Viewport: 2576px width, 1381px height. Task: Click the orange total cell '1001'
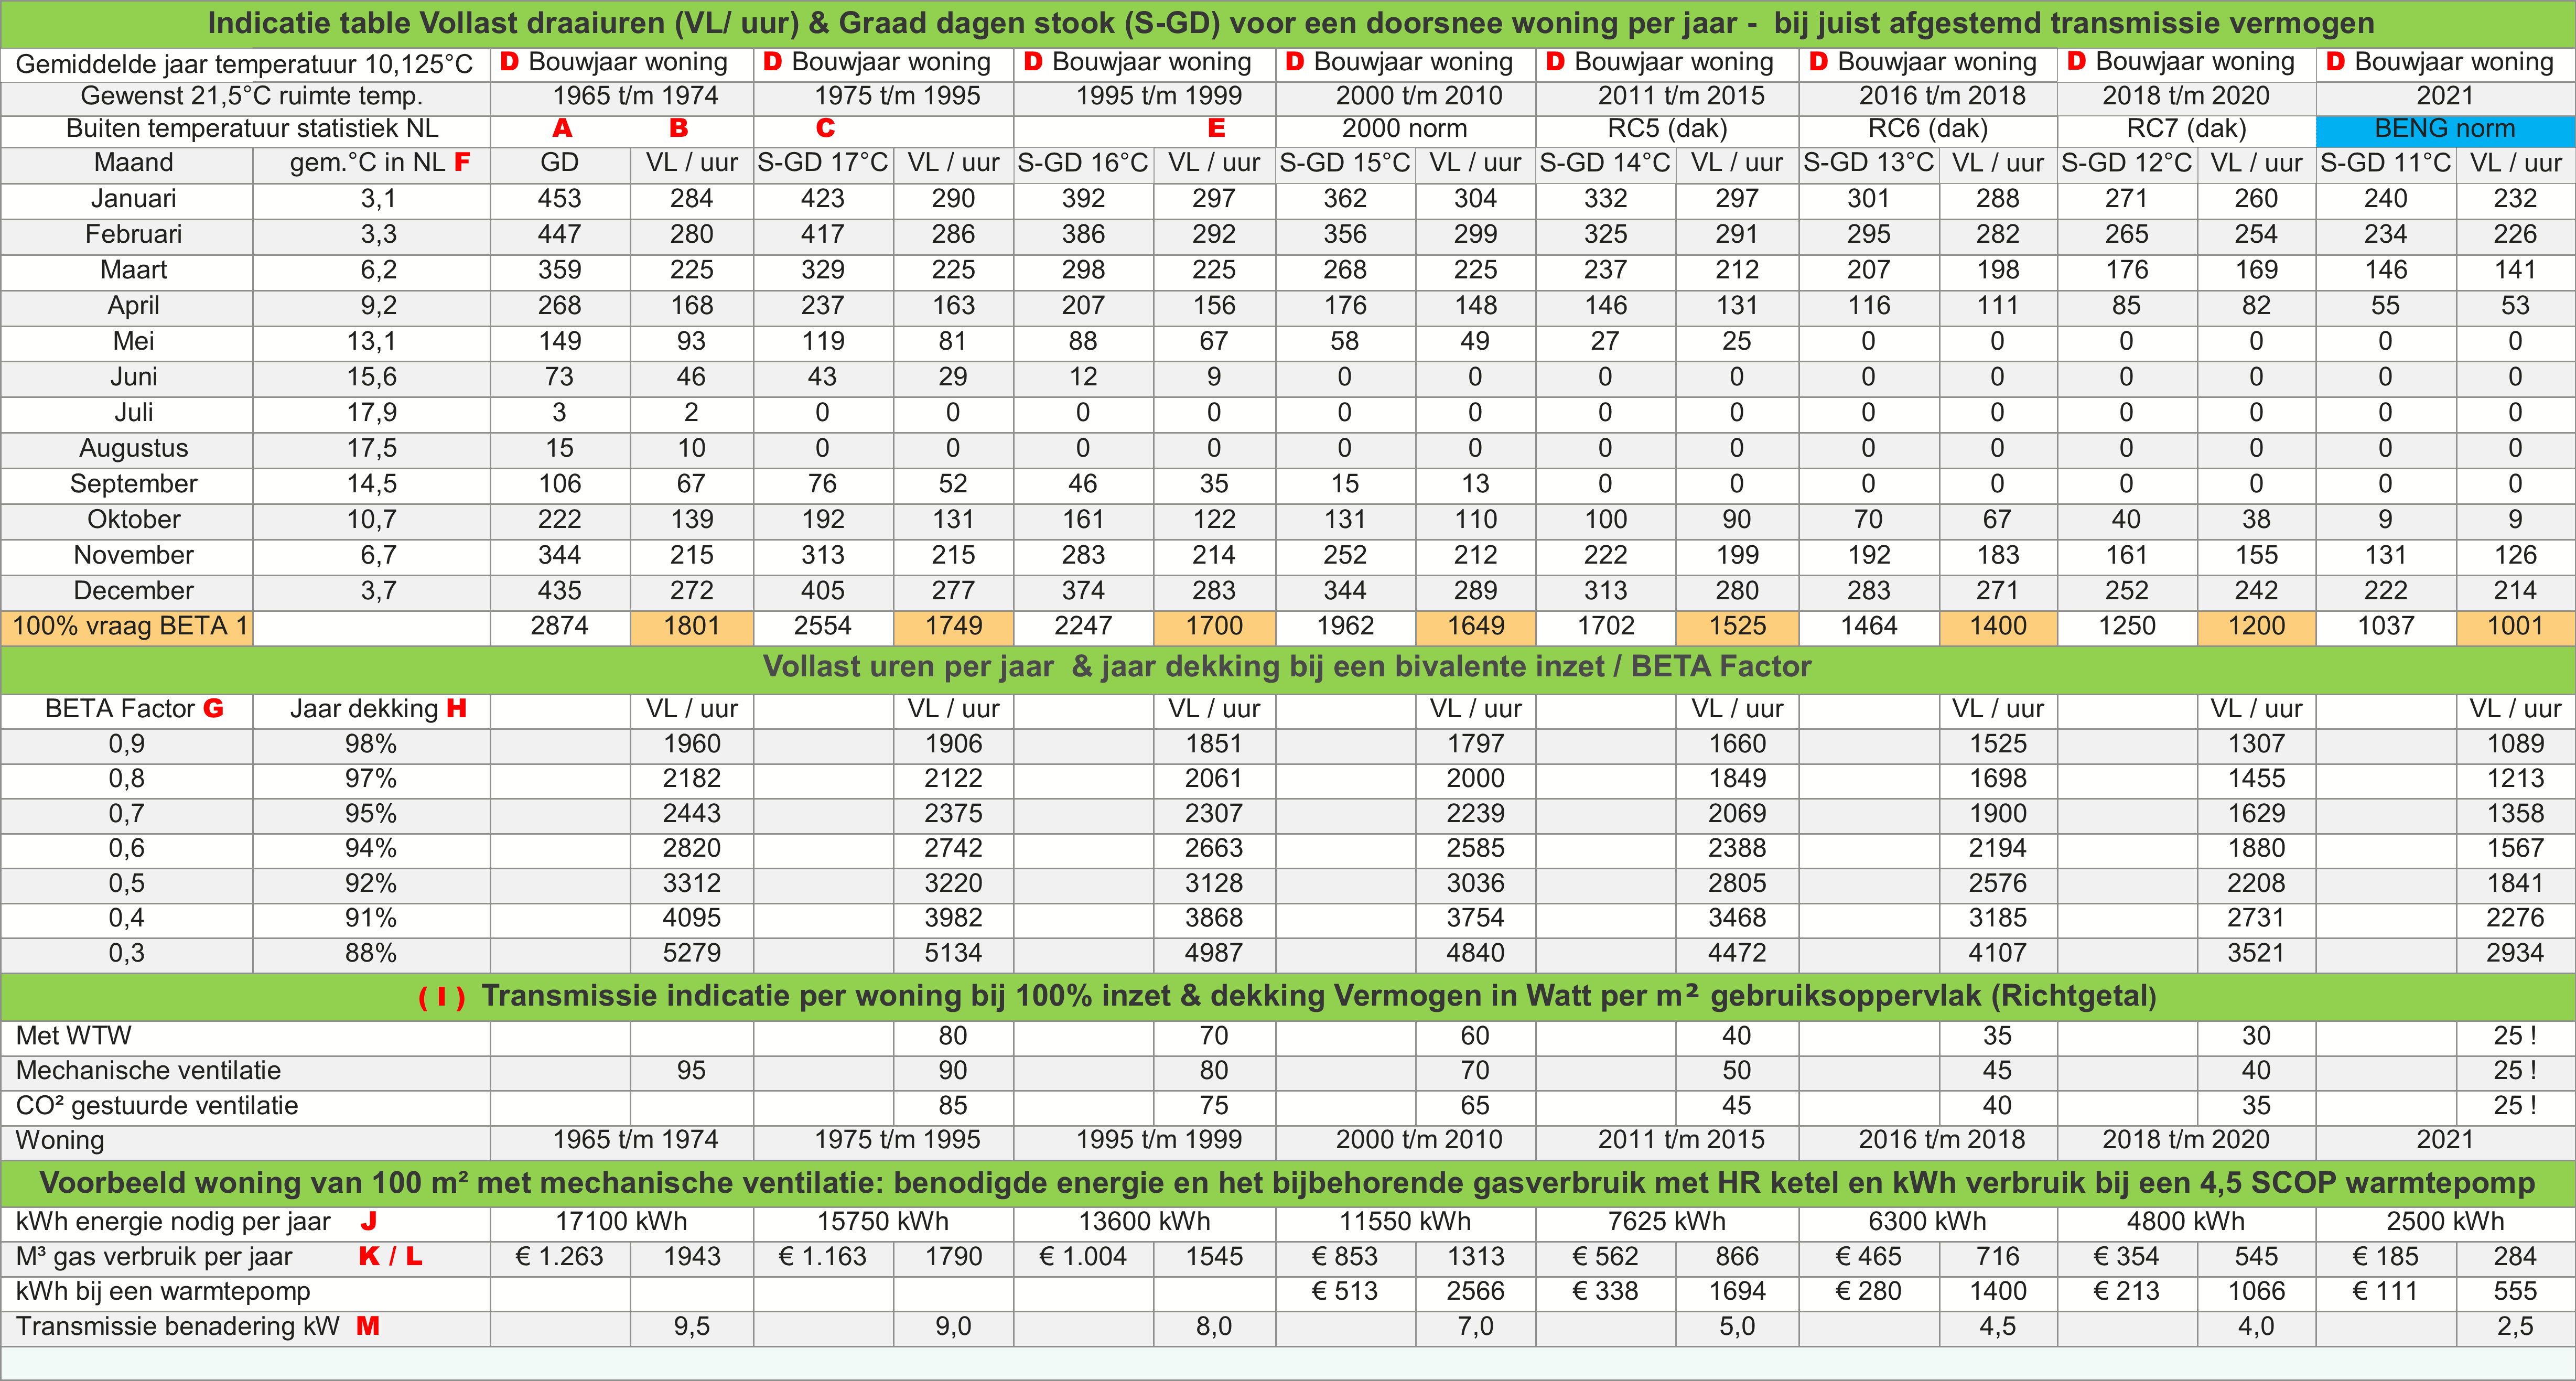click(x=2516, y=628)
